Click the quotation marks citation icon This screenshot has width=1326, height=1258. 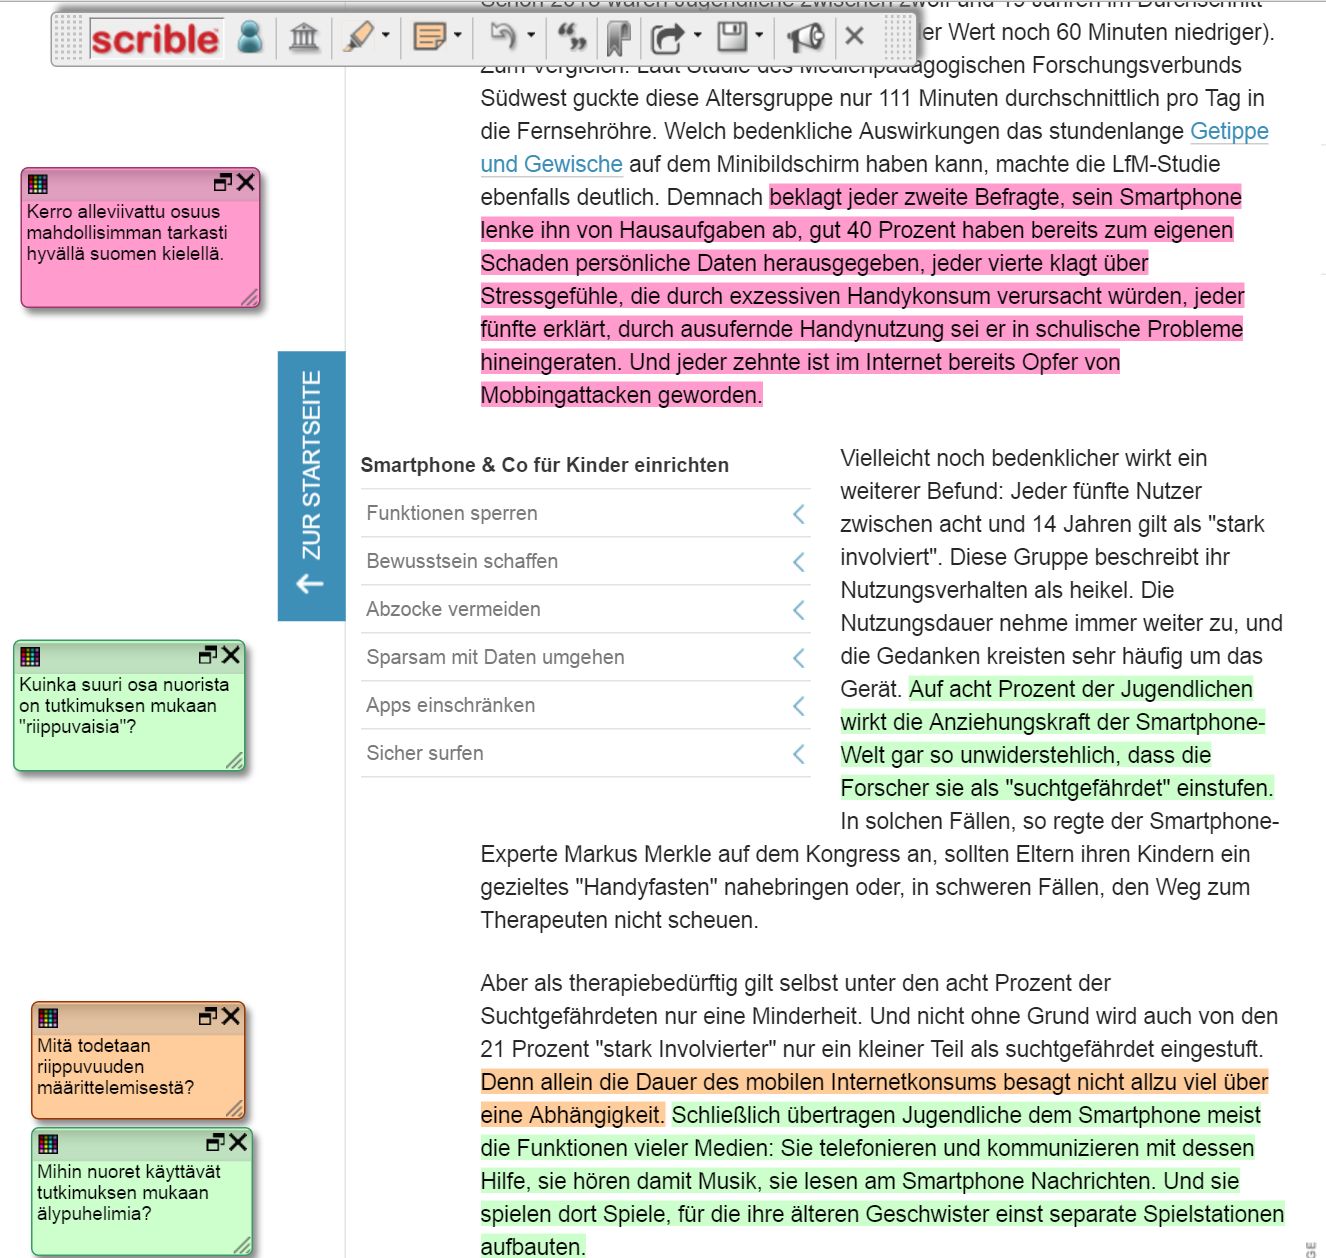pos(572,38)
